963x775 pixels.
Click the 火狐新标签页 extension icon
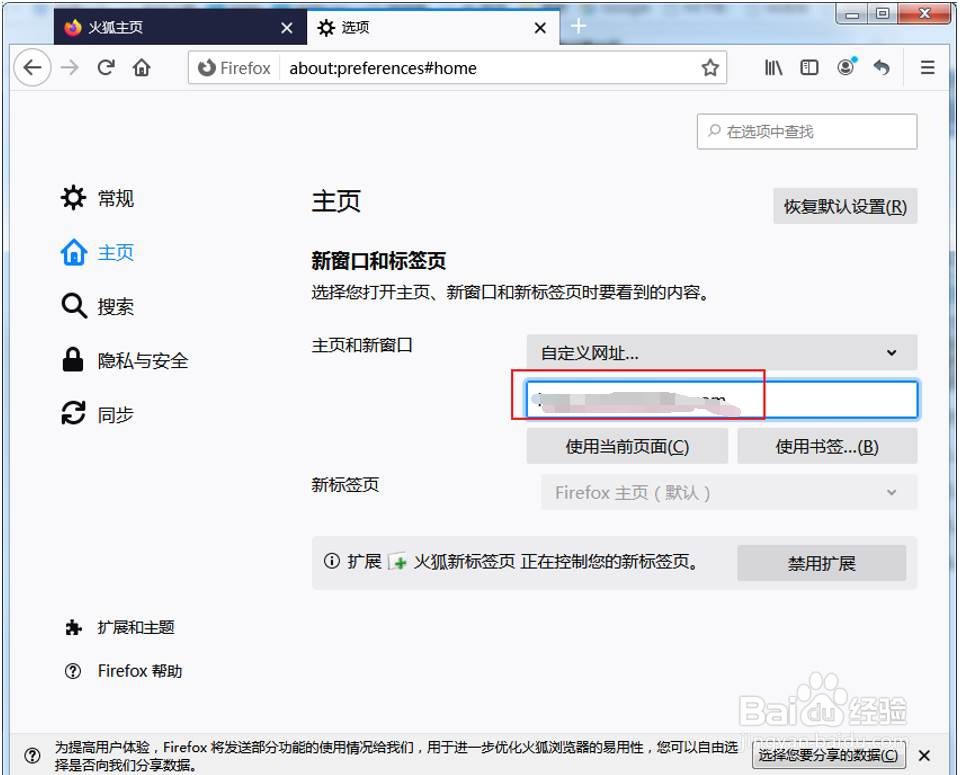click(398, 562)
